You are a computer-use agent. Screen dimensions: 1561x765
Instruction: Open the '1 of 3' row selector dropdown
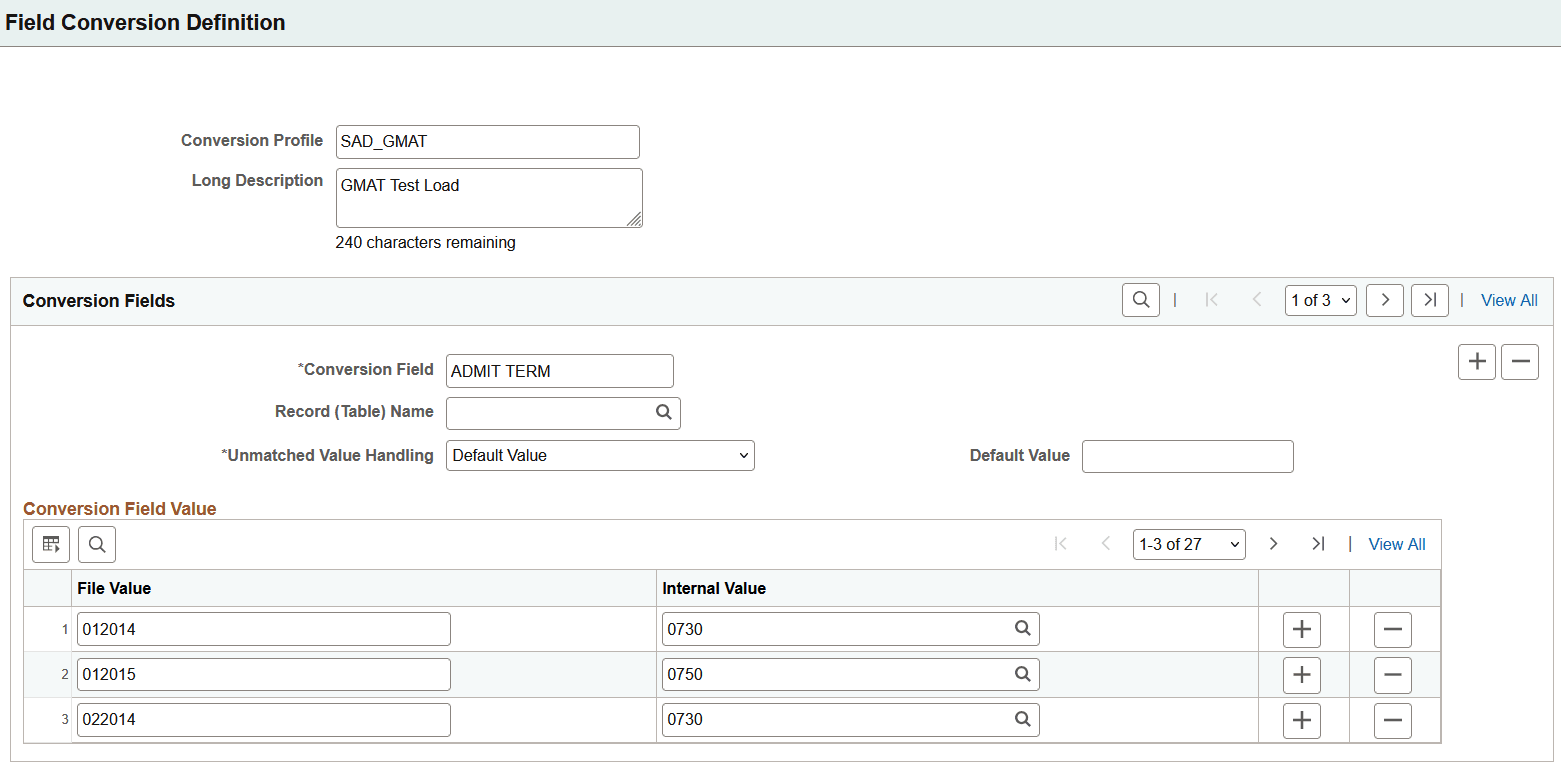click(x=1321, y=300)
